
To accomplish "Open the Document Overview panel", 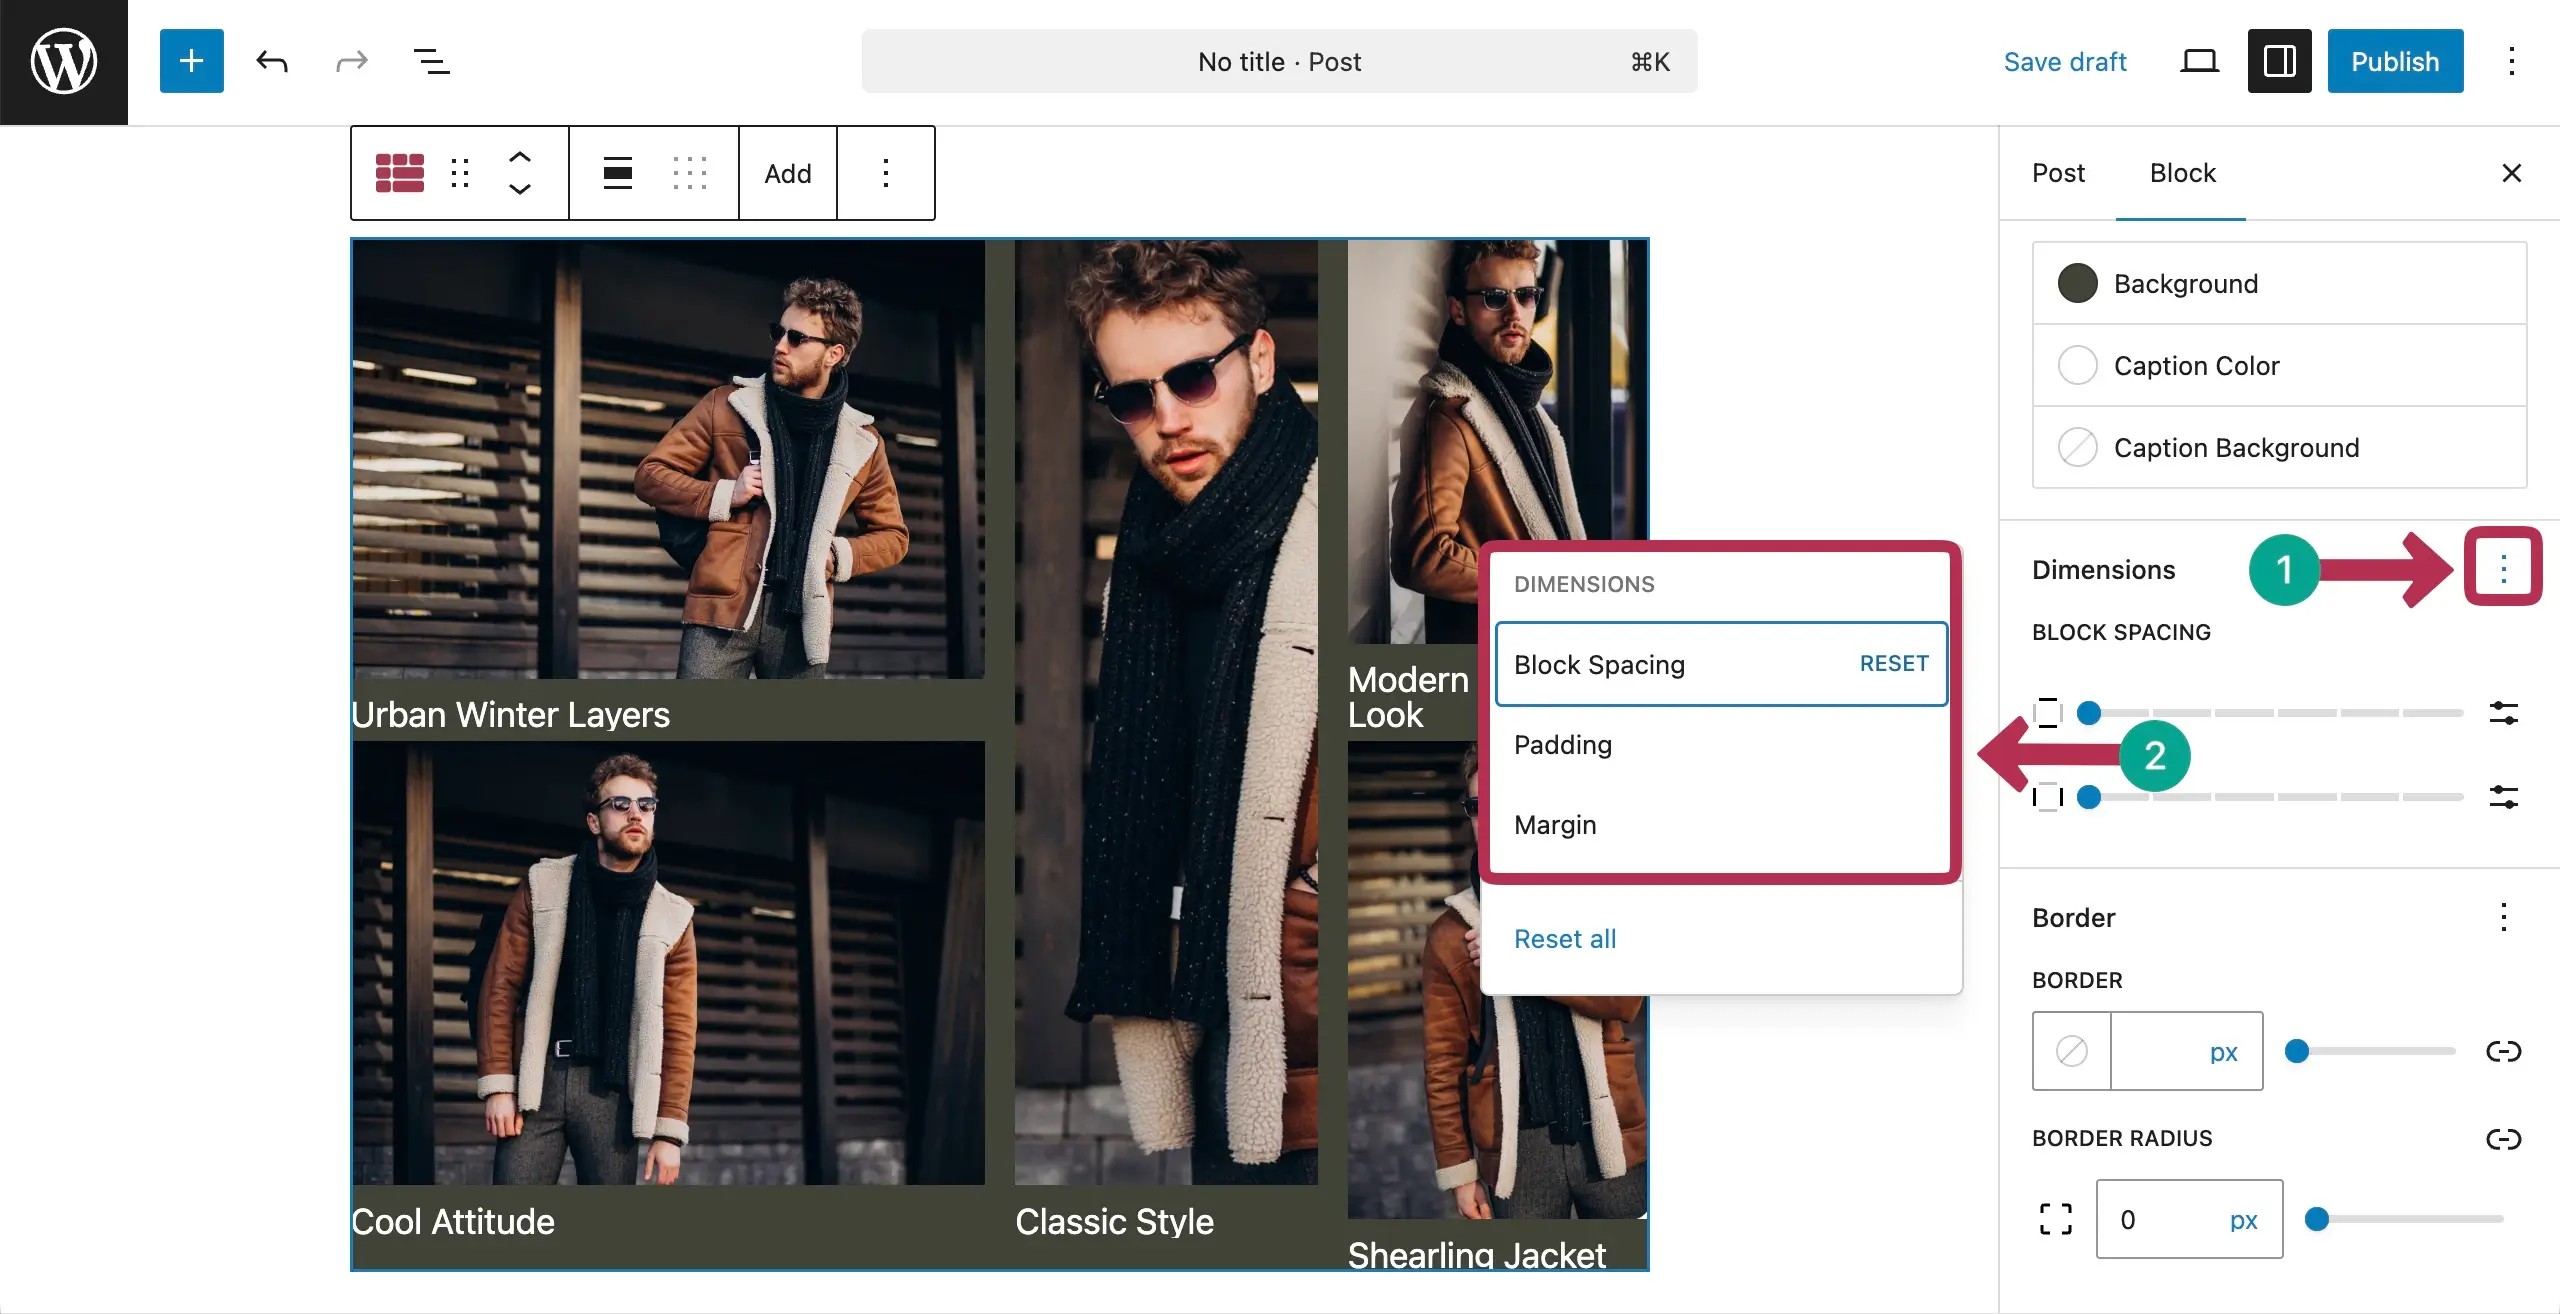I will point(431,61).
